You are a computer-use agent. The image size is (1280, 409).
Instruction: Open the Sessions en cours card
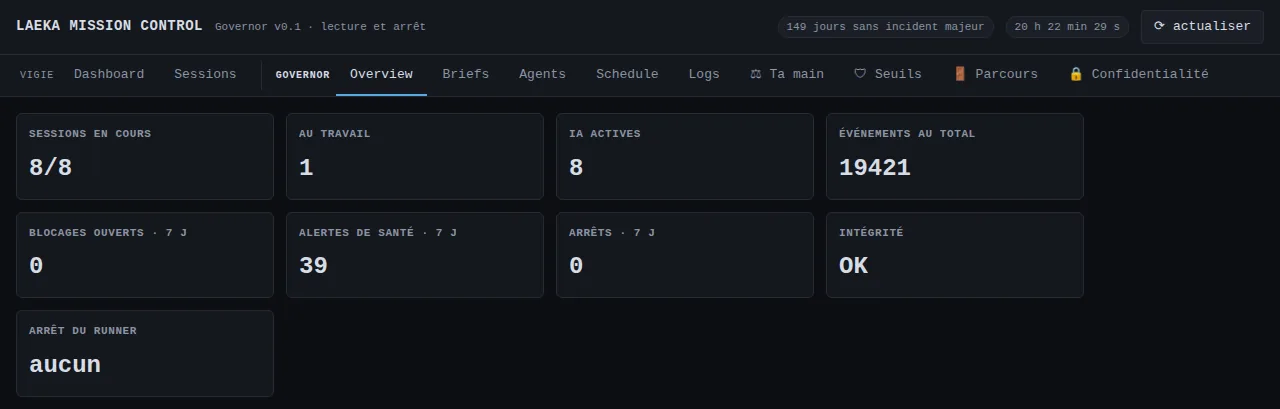145,156
